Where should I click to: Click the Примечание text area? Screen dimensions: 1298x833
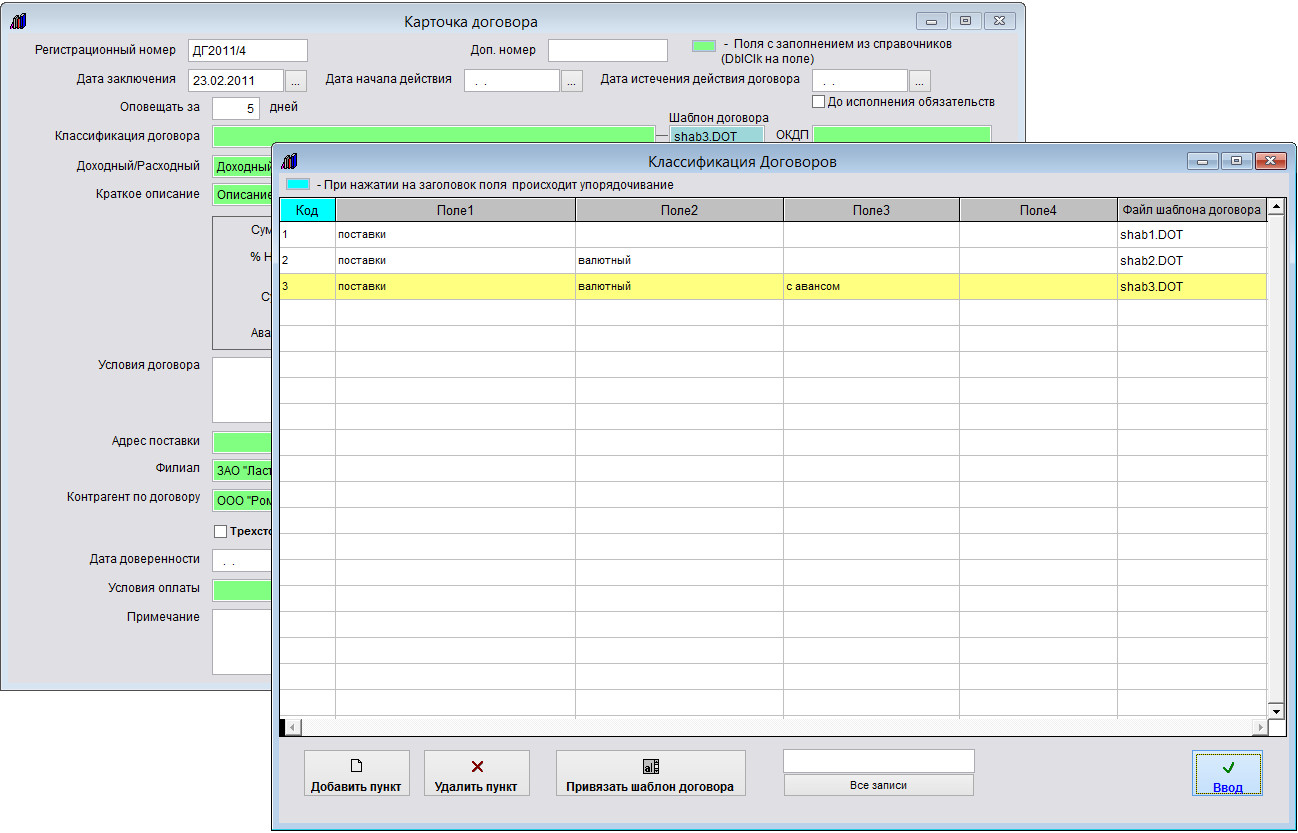pos(242,642)
